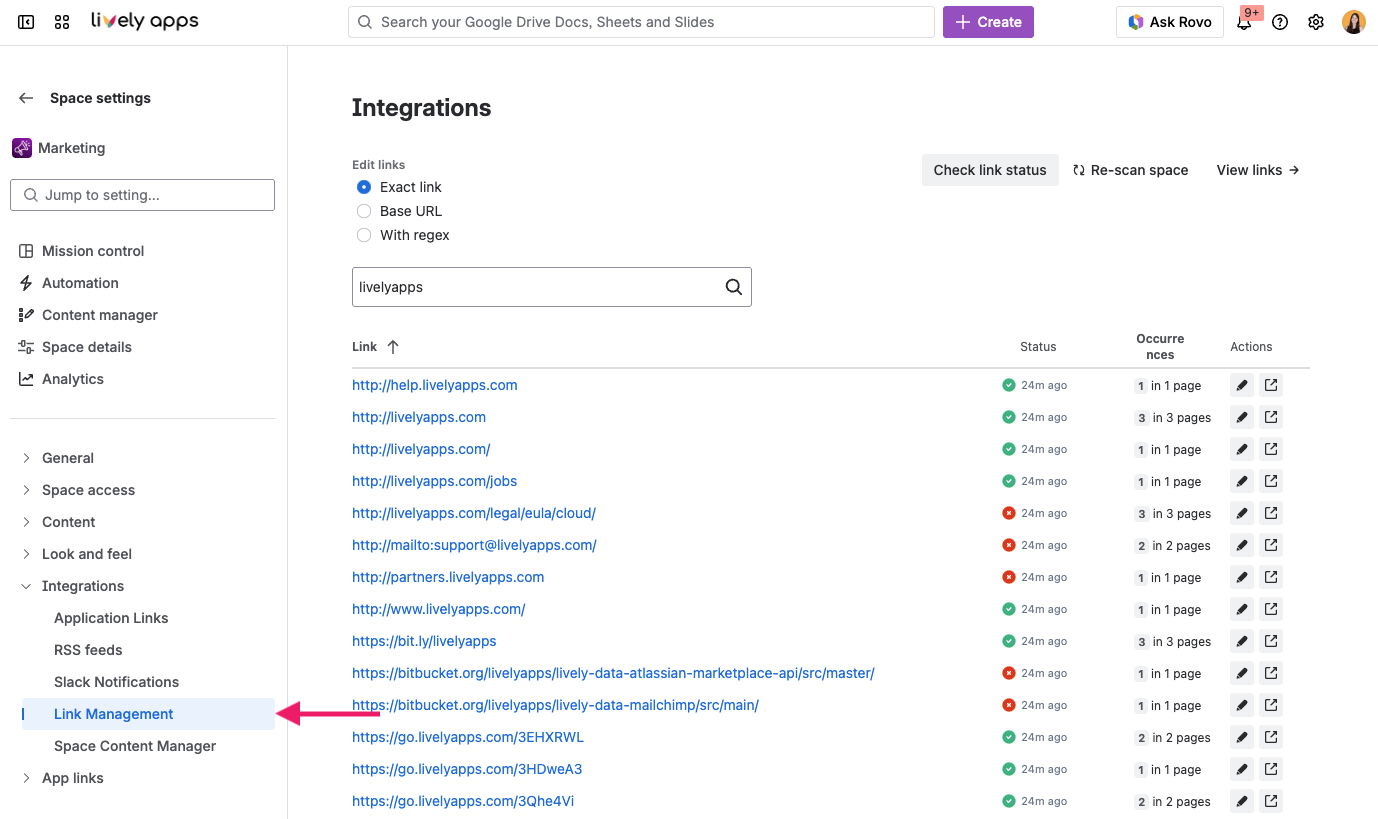Open Slack Notifications settings
The height and width of the screenshot is (819, 1378).
(116, 681)
